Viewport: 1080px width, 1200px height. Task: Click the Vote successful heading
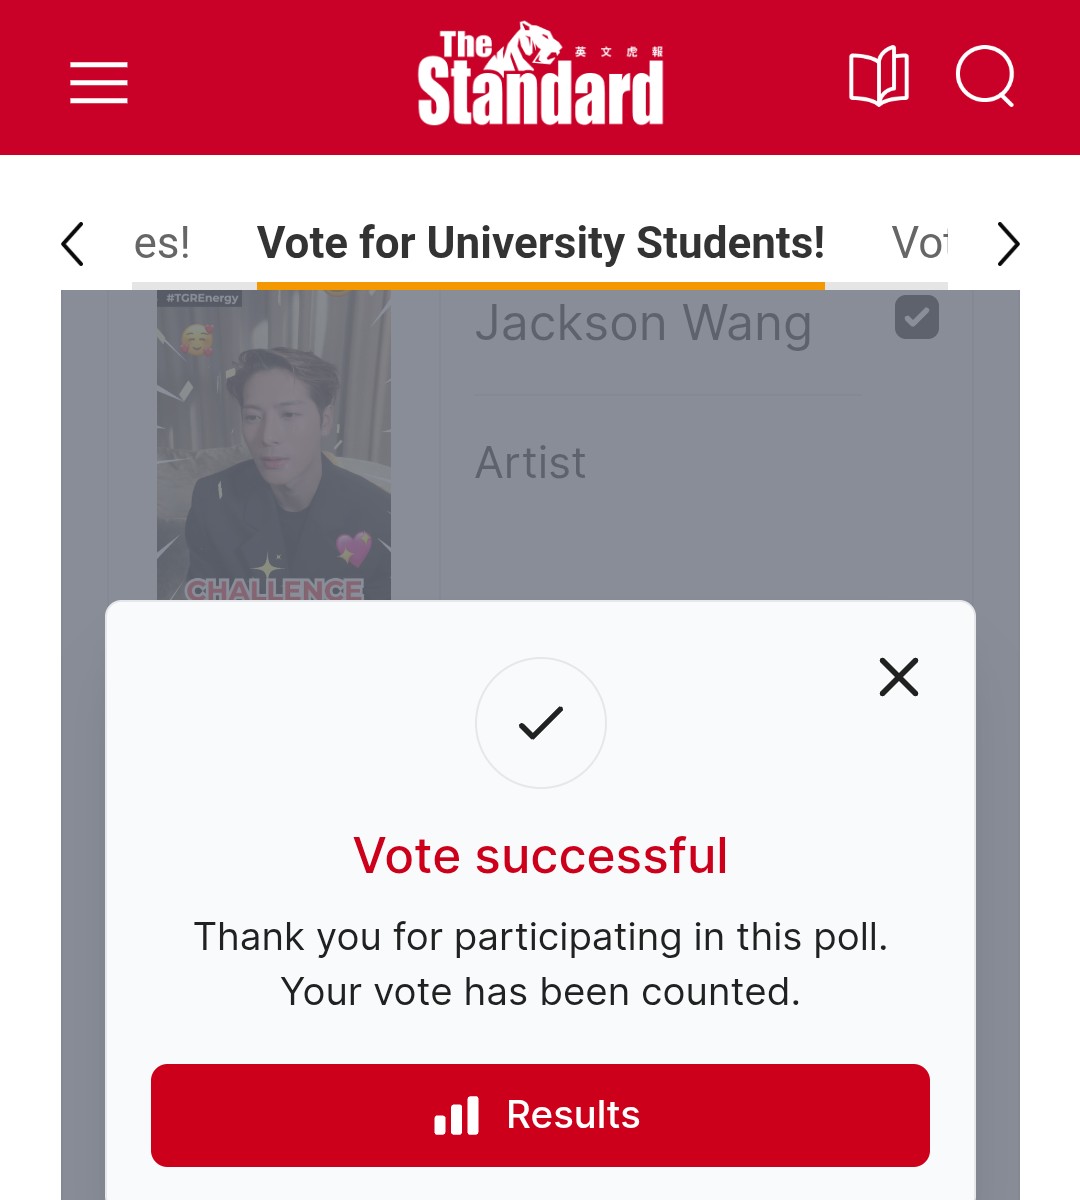pyautogui.click(x=540, y=856)
